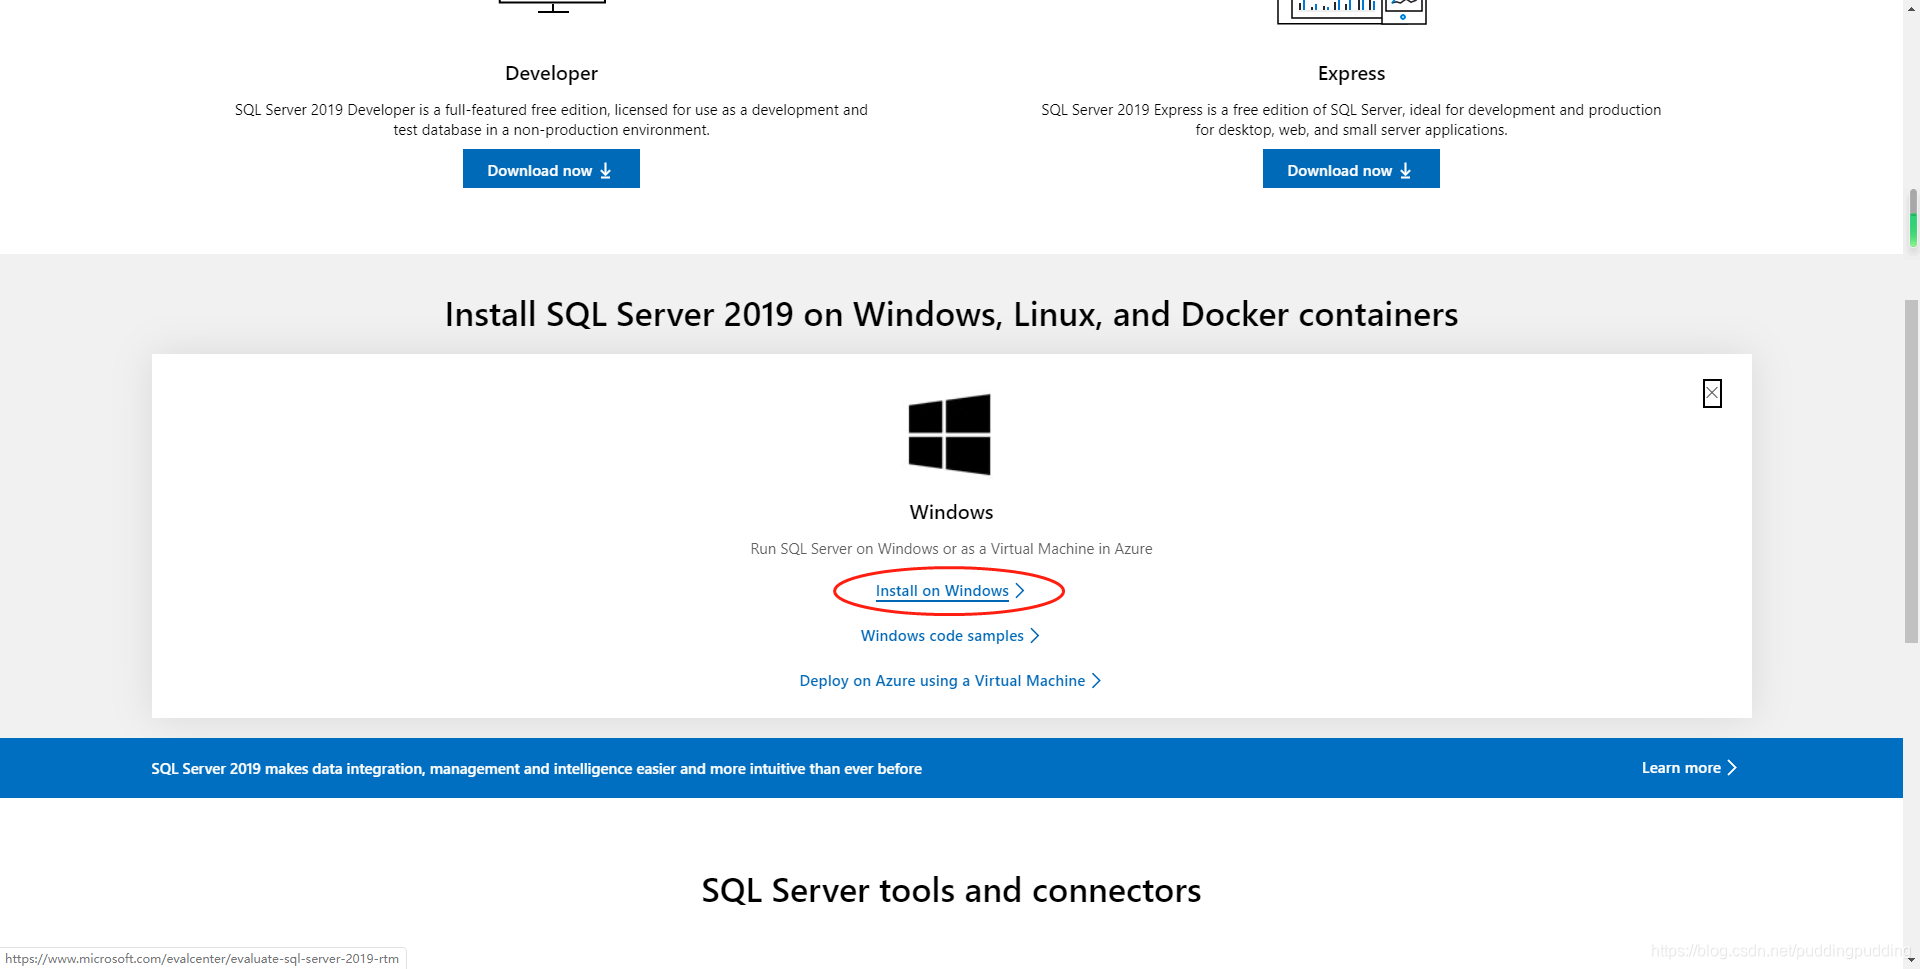The height and width of the screenshot is (969, 1920).
Task: Click 'Run SQL Server on Windows' description text
Action: coord(951,549)
